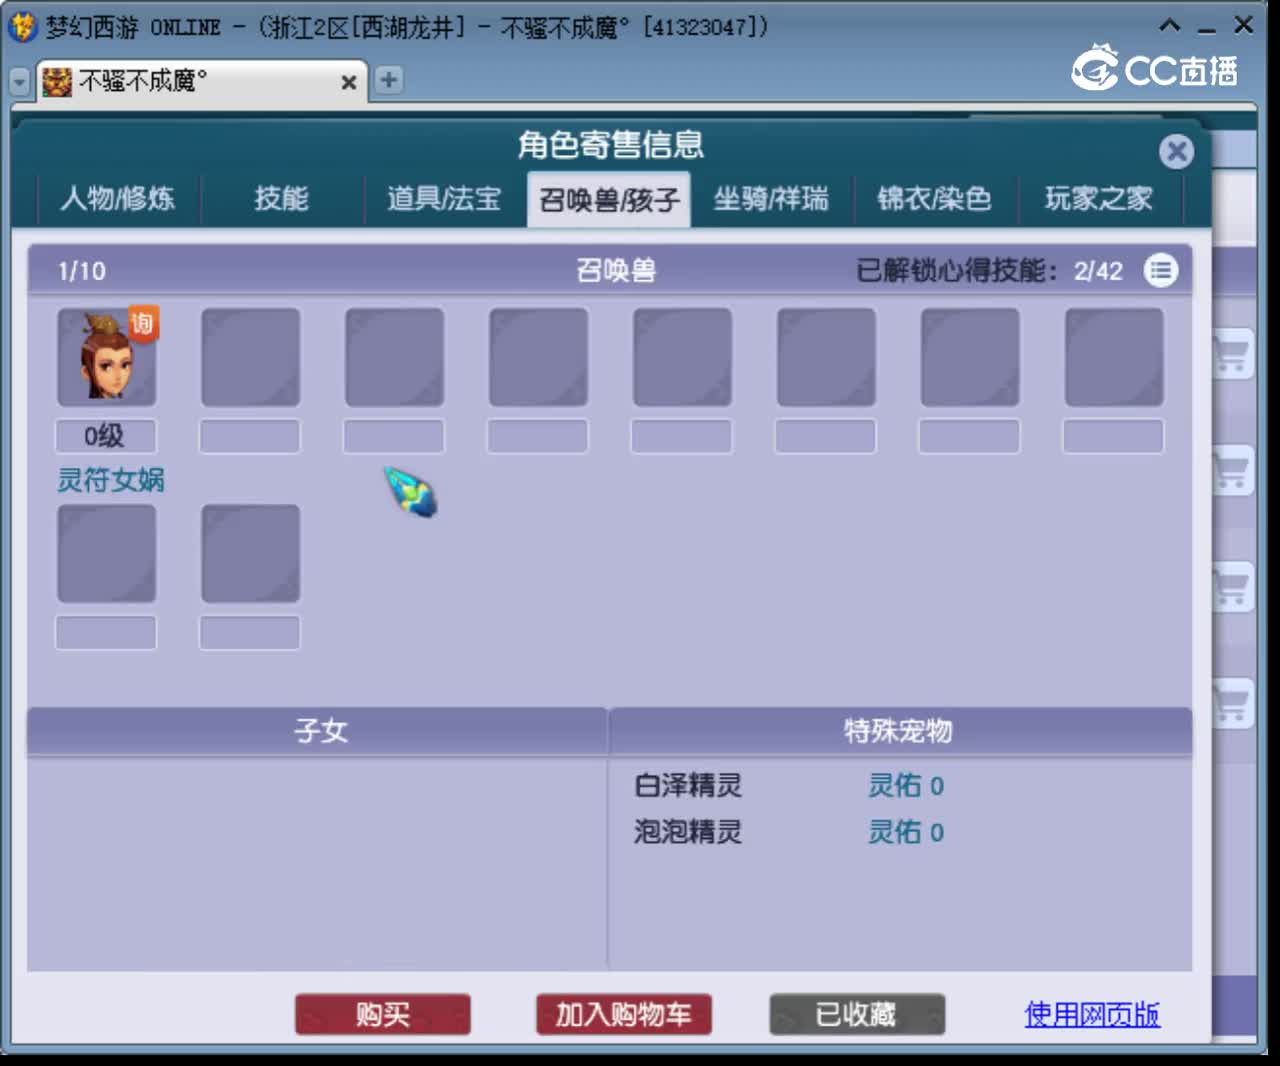Click the 1/10 pet count label
Image resolution: width=1280 pixels, height=1066 pixels.
(81, 271)
